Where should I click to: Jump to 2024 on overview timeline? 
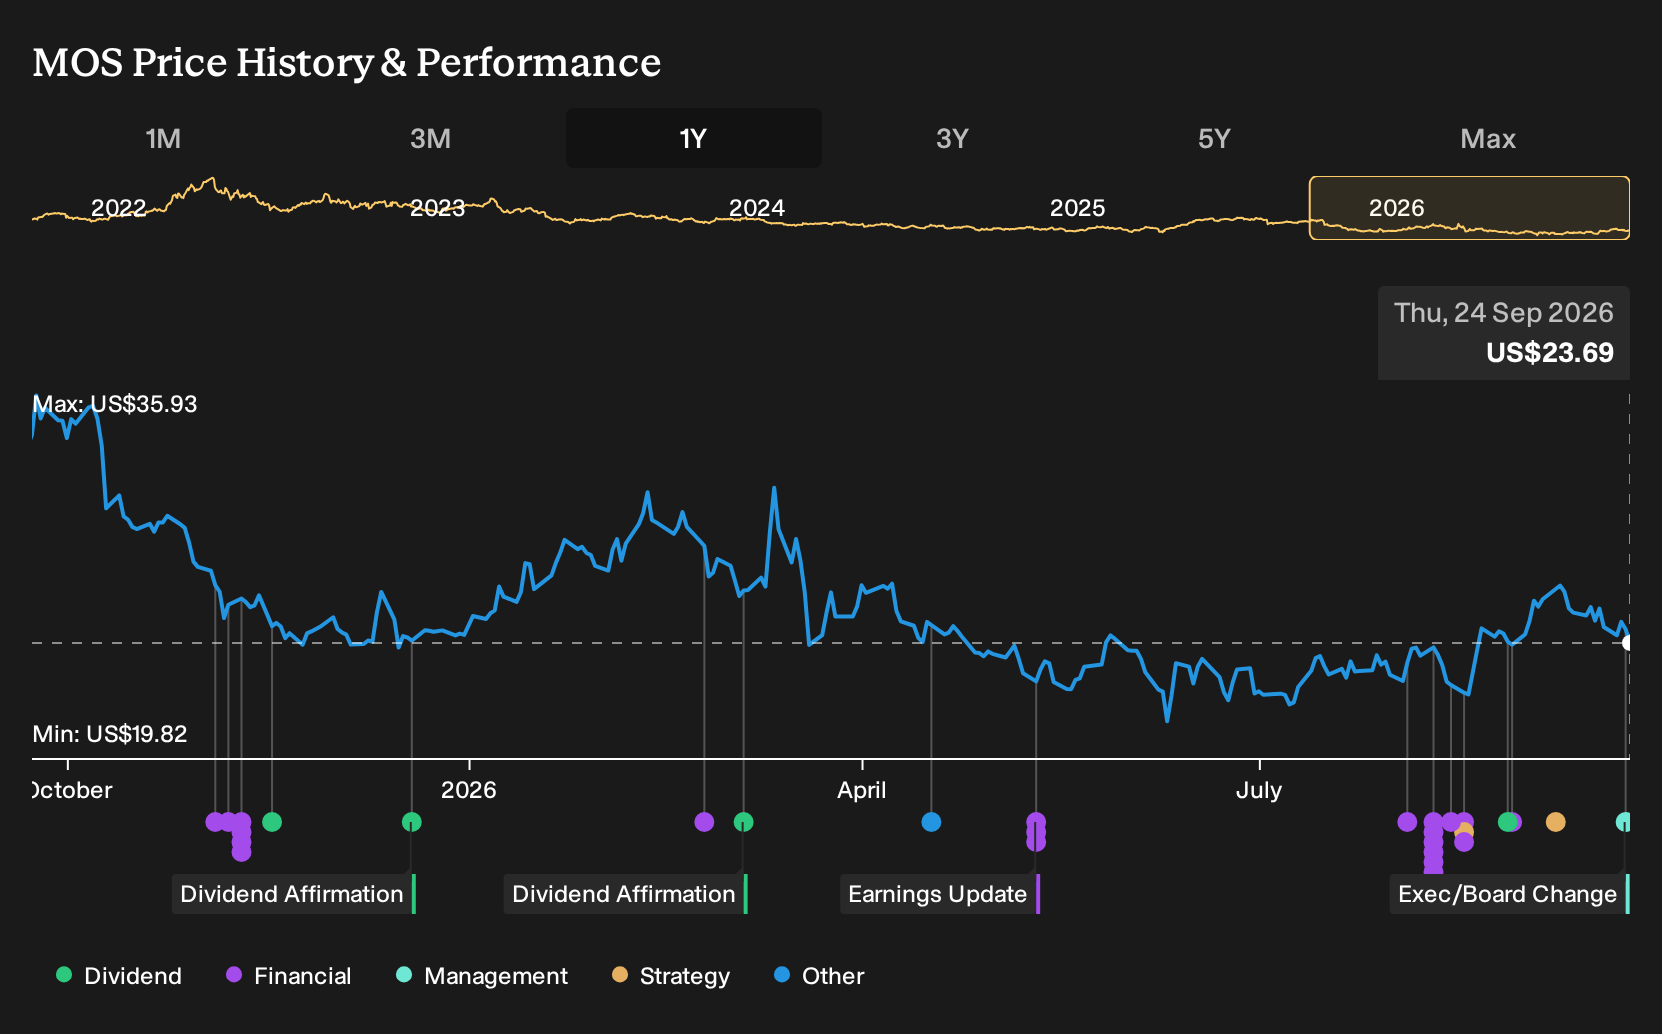pos(757,208)
